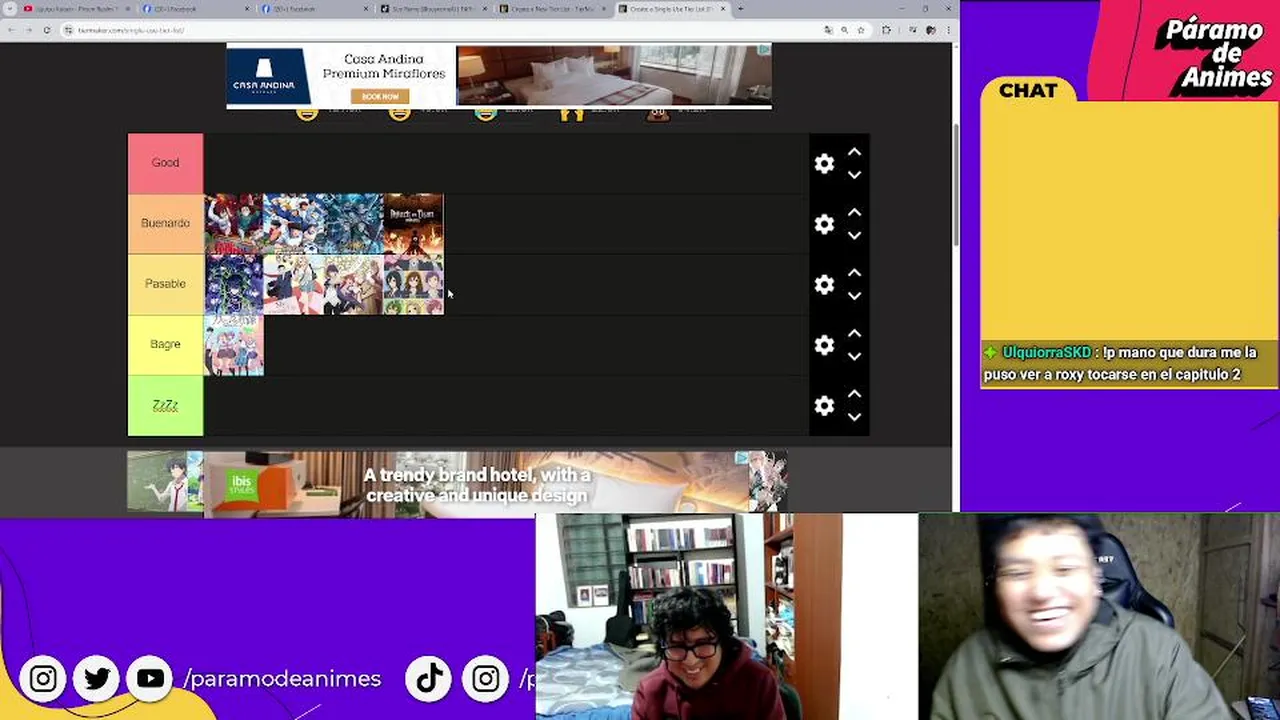Open the ibis trendy brand hotel ad
Image resolution: width=1280 pixels, height=720 pixels.
tap(476, 482)
